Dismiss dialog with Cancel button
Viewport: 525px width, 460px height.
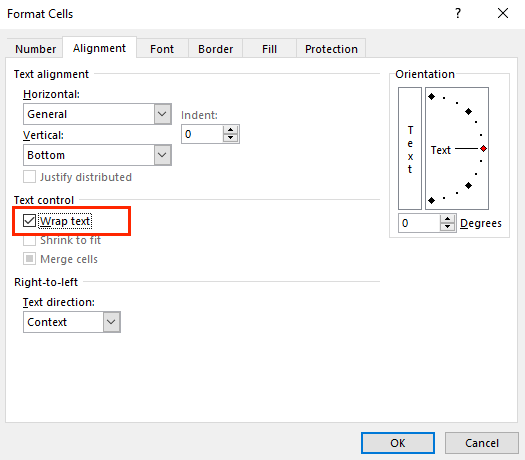pyautogui.click(x=482, y=443)
